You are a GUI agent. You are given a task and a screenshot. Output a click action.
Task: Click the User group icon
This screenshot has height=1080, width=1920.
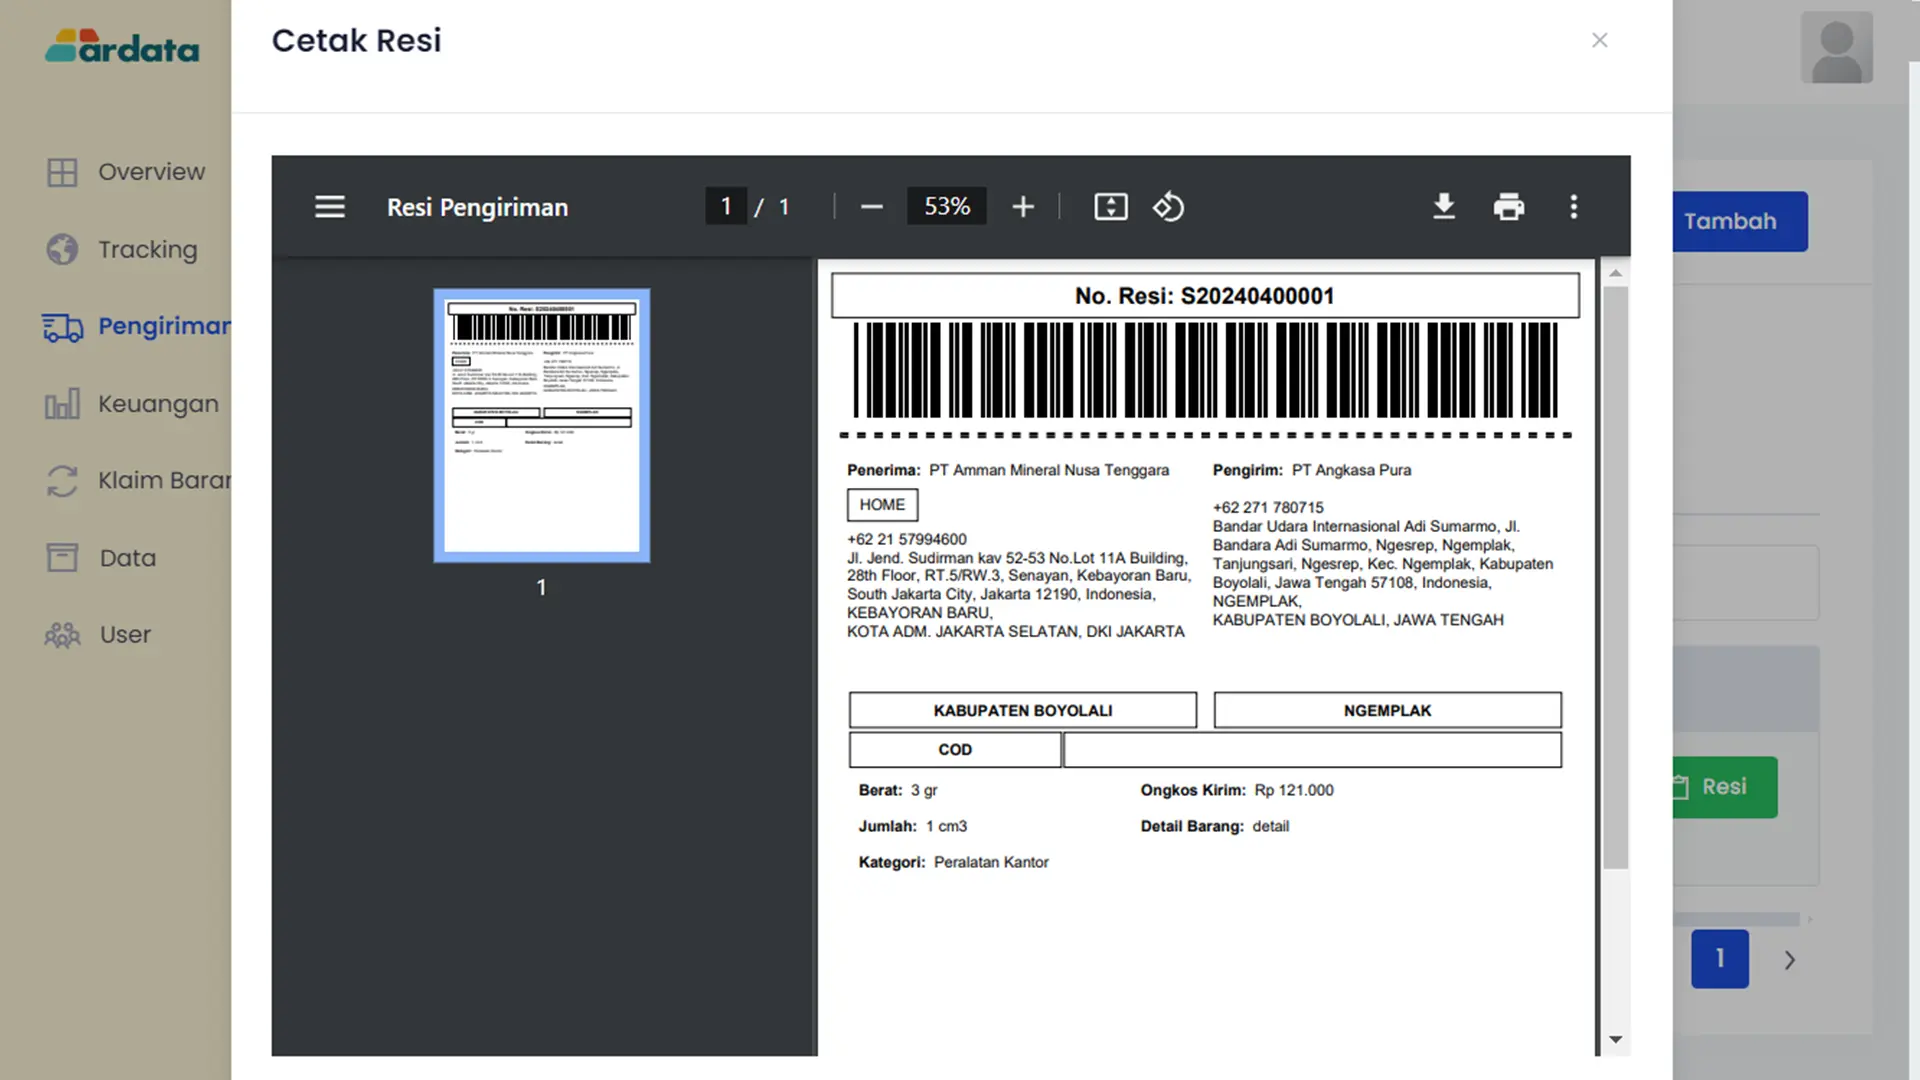point(62,635)
